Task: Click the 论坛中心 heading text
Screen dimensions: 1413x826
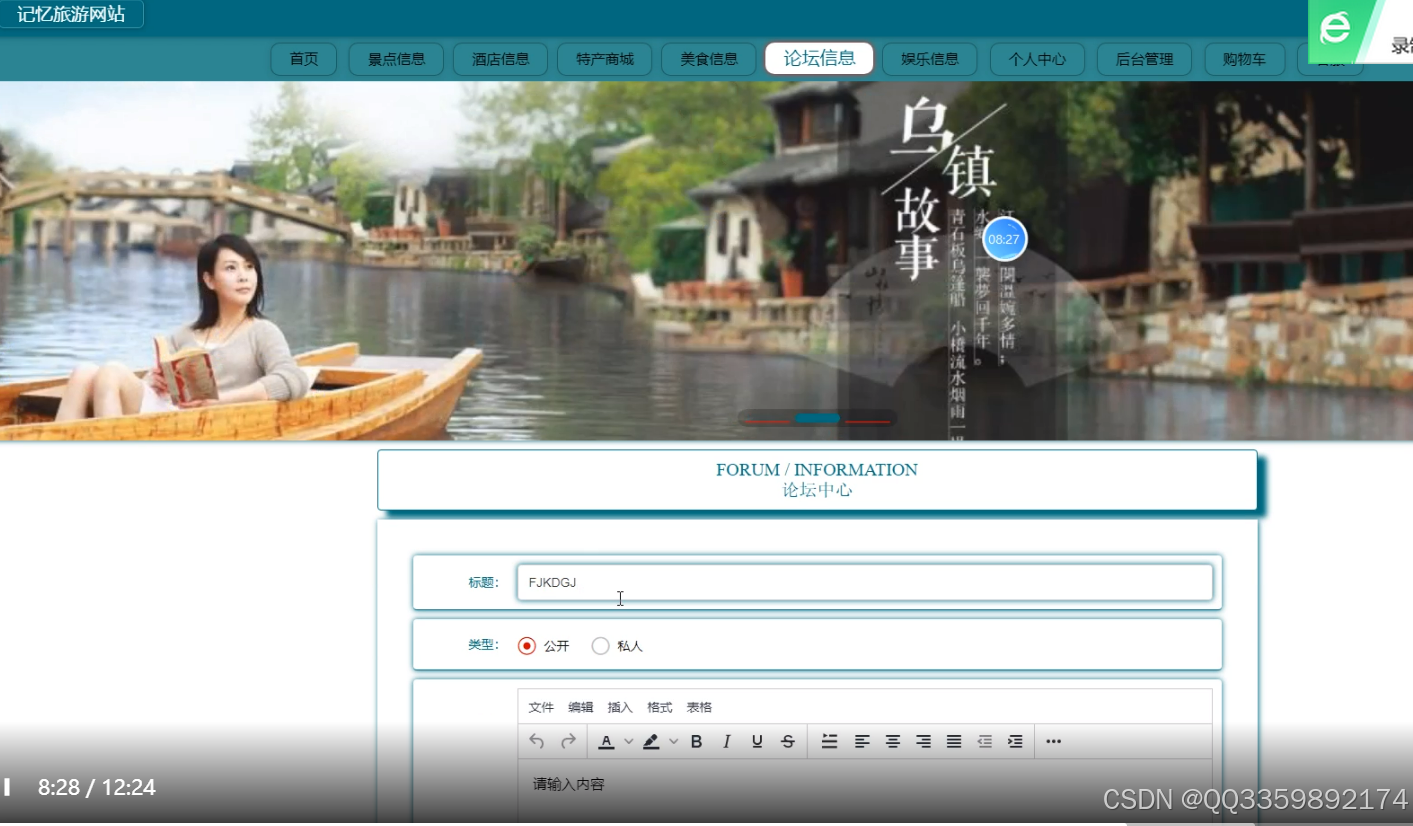Action: [817, 491]
